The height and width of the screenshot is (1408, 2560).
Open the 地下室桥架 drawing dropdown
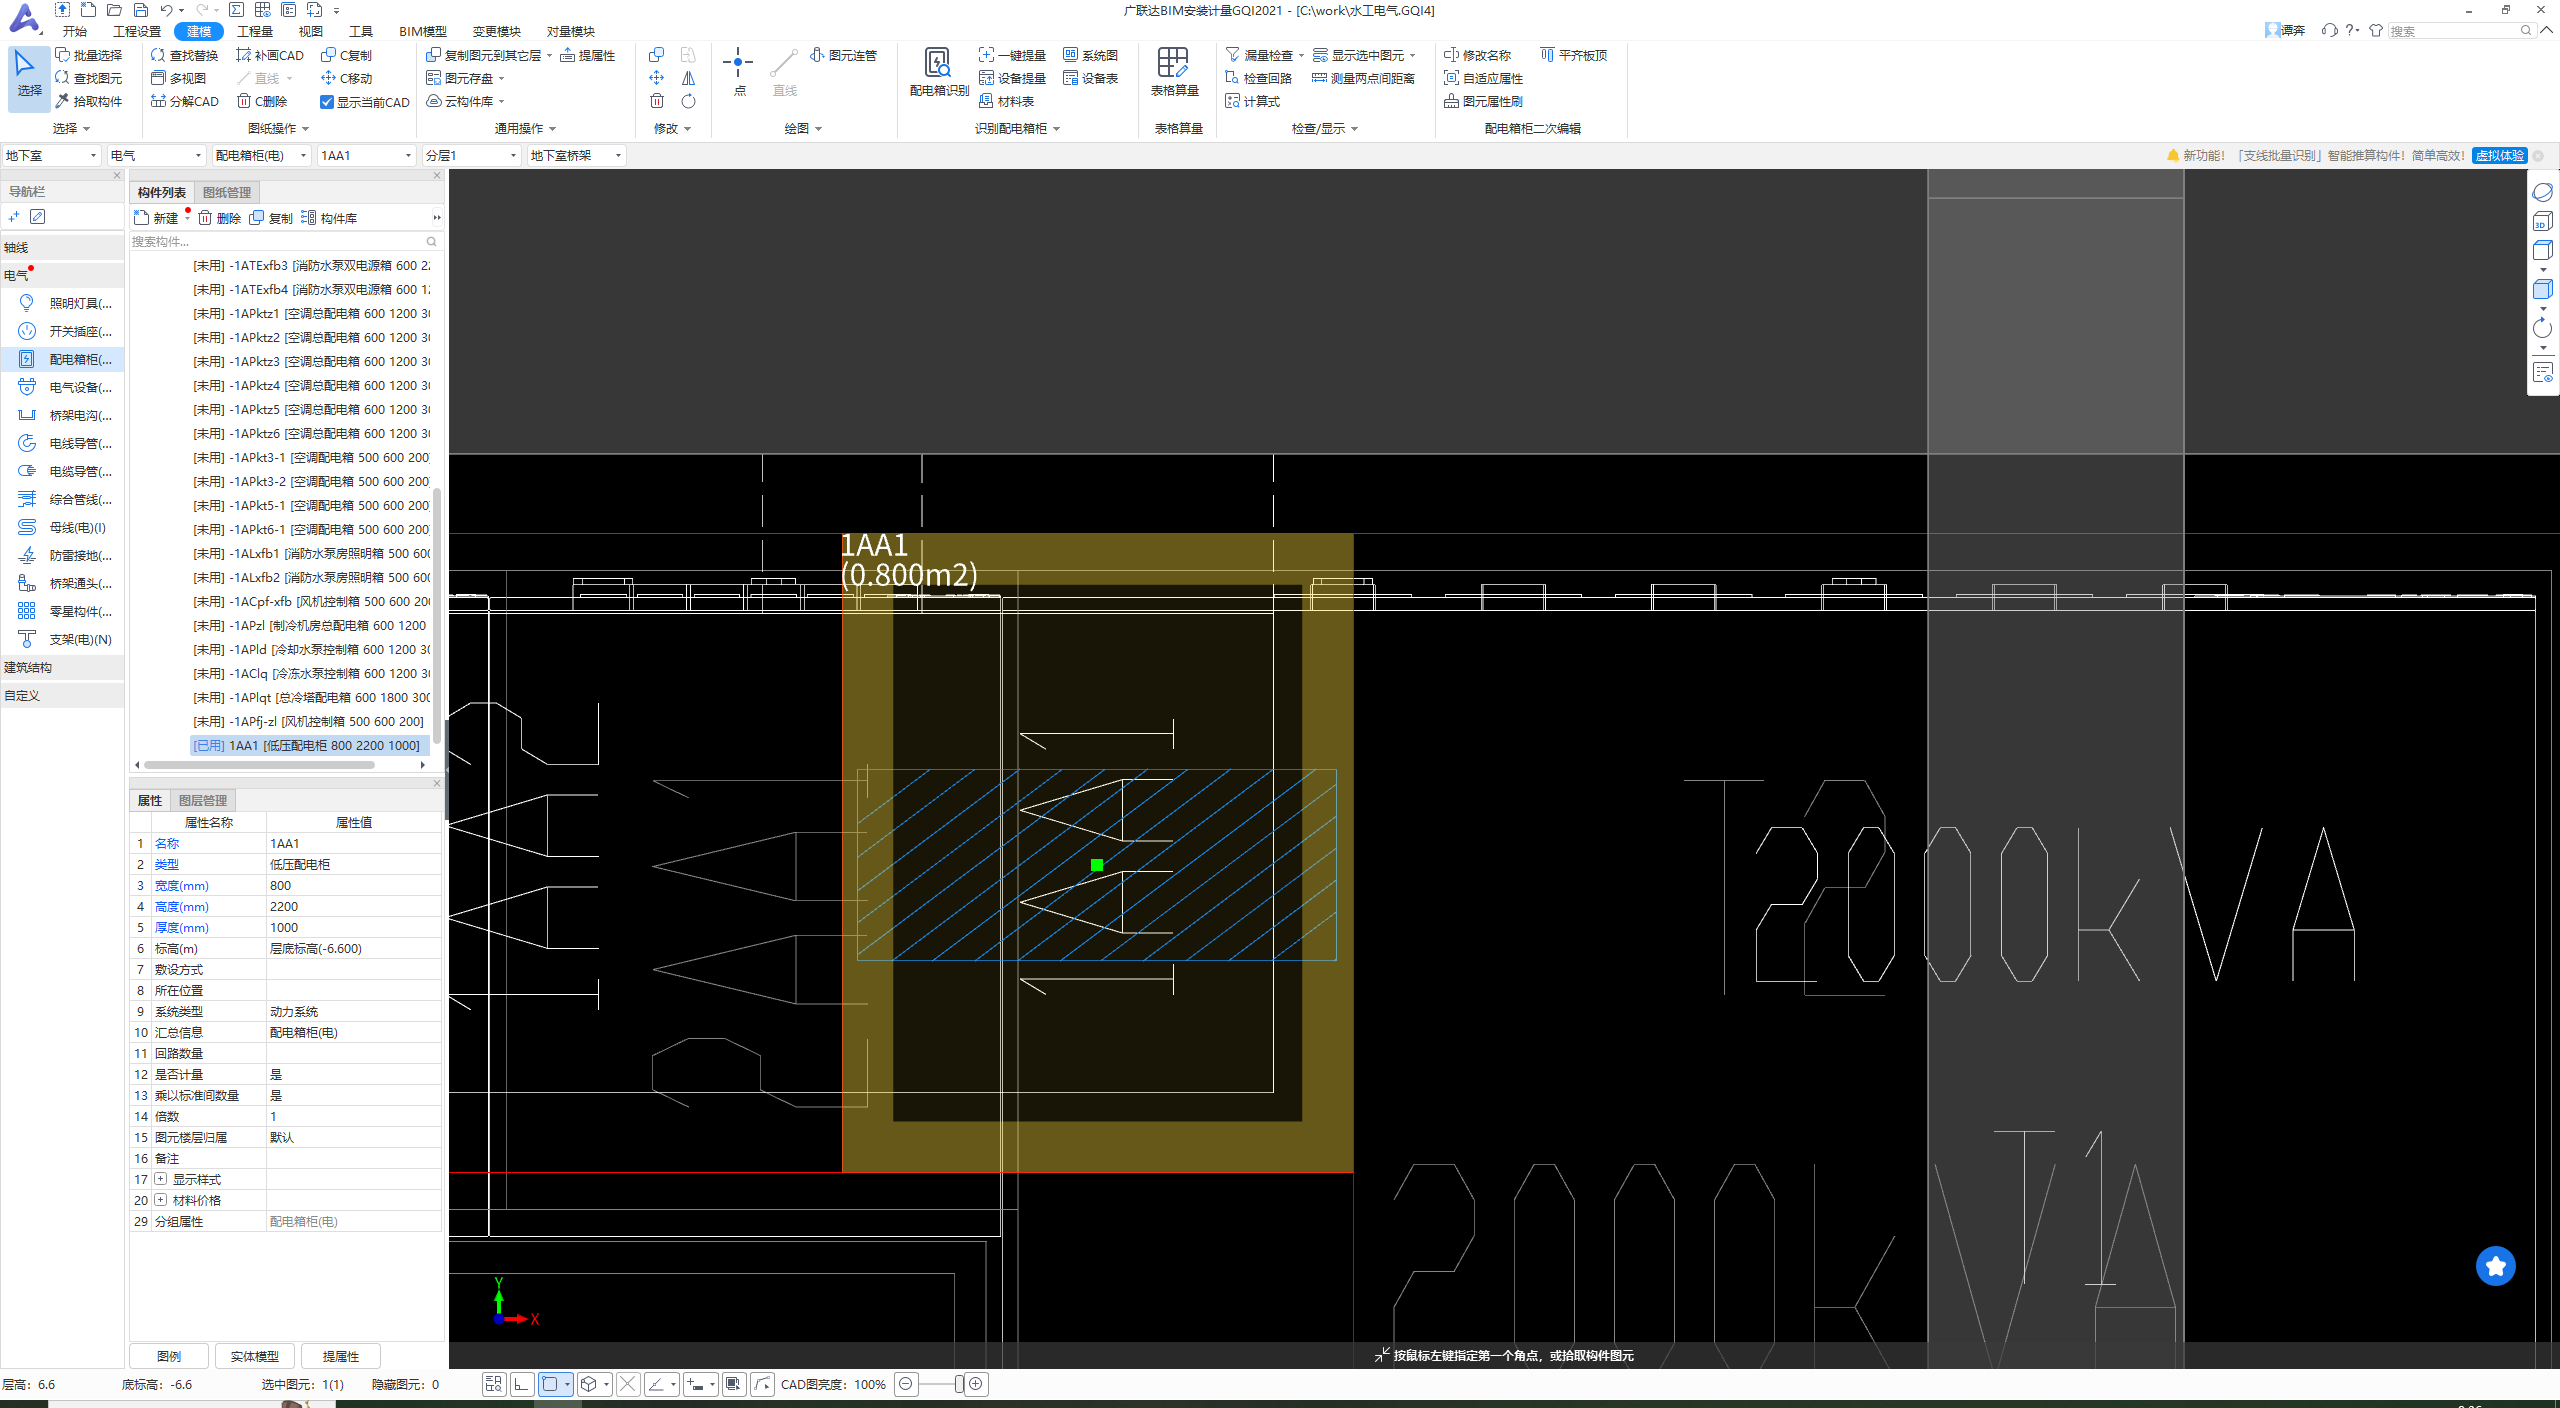(577, 155)
